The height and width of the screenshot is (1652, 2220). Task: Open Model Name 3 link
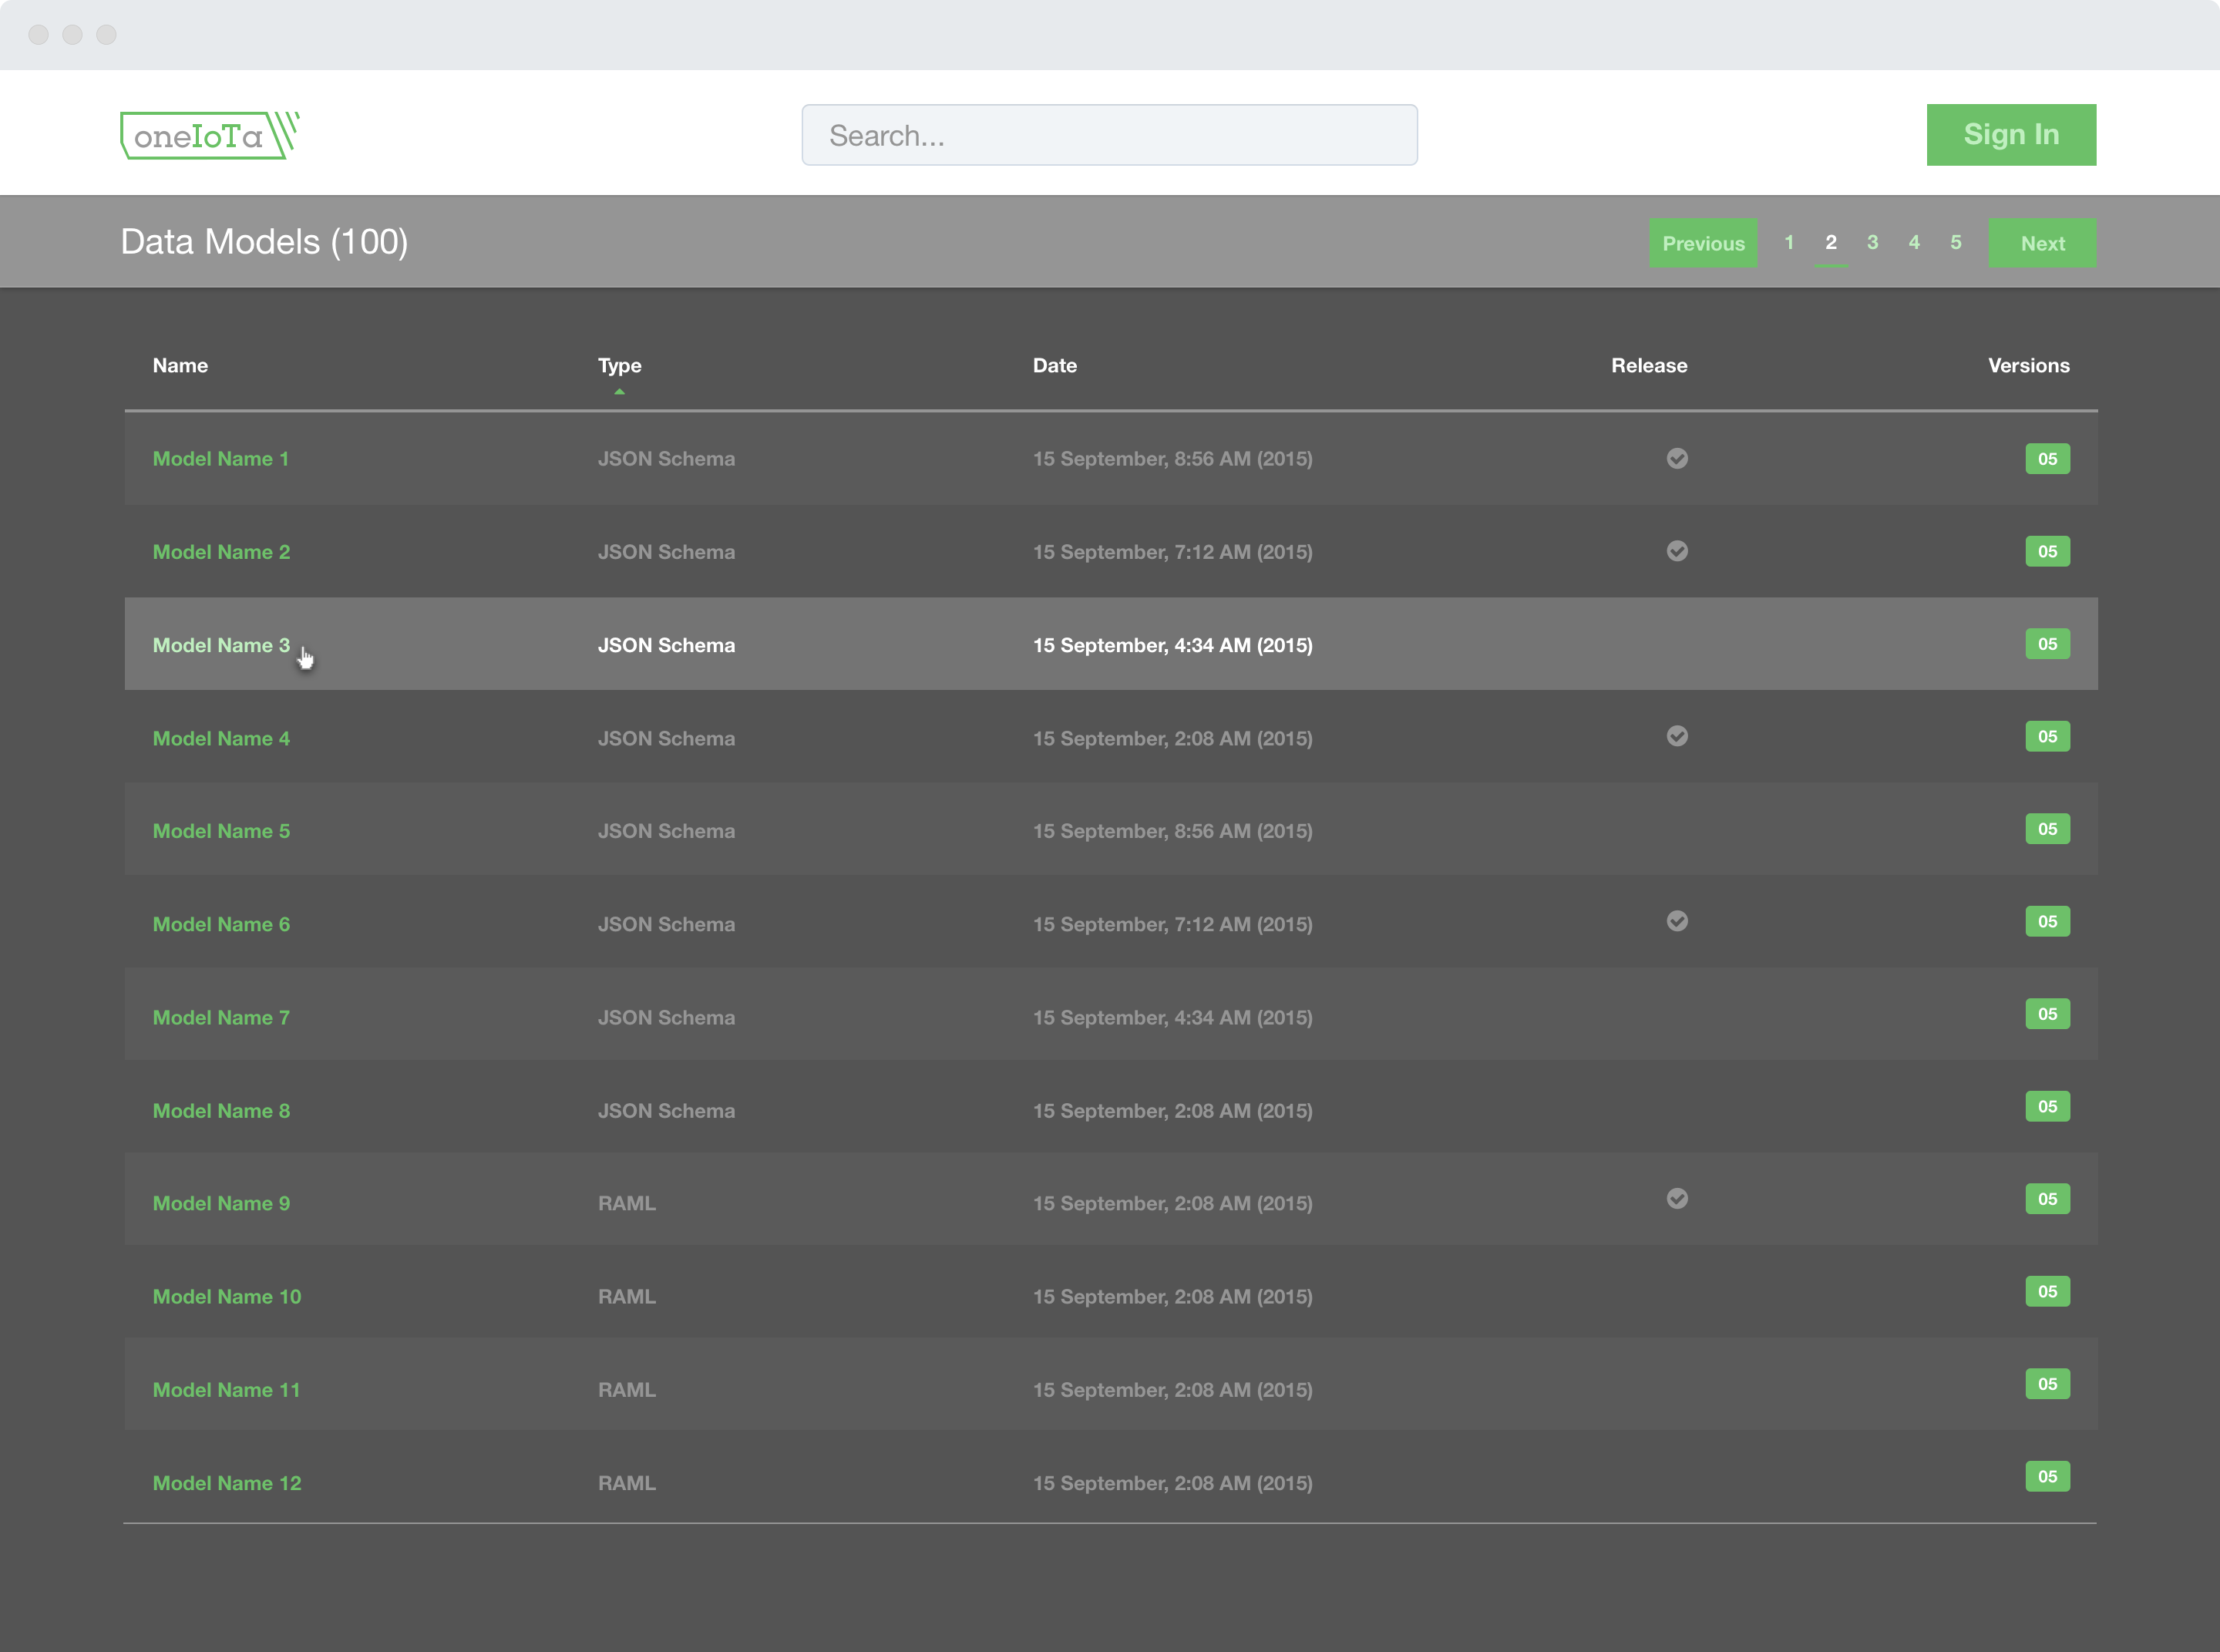221,645
